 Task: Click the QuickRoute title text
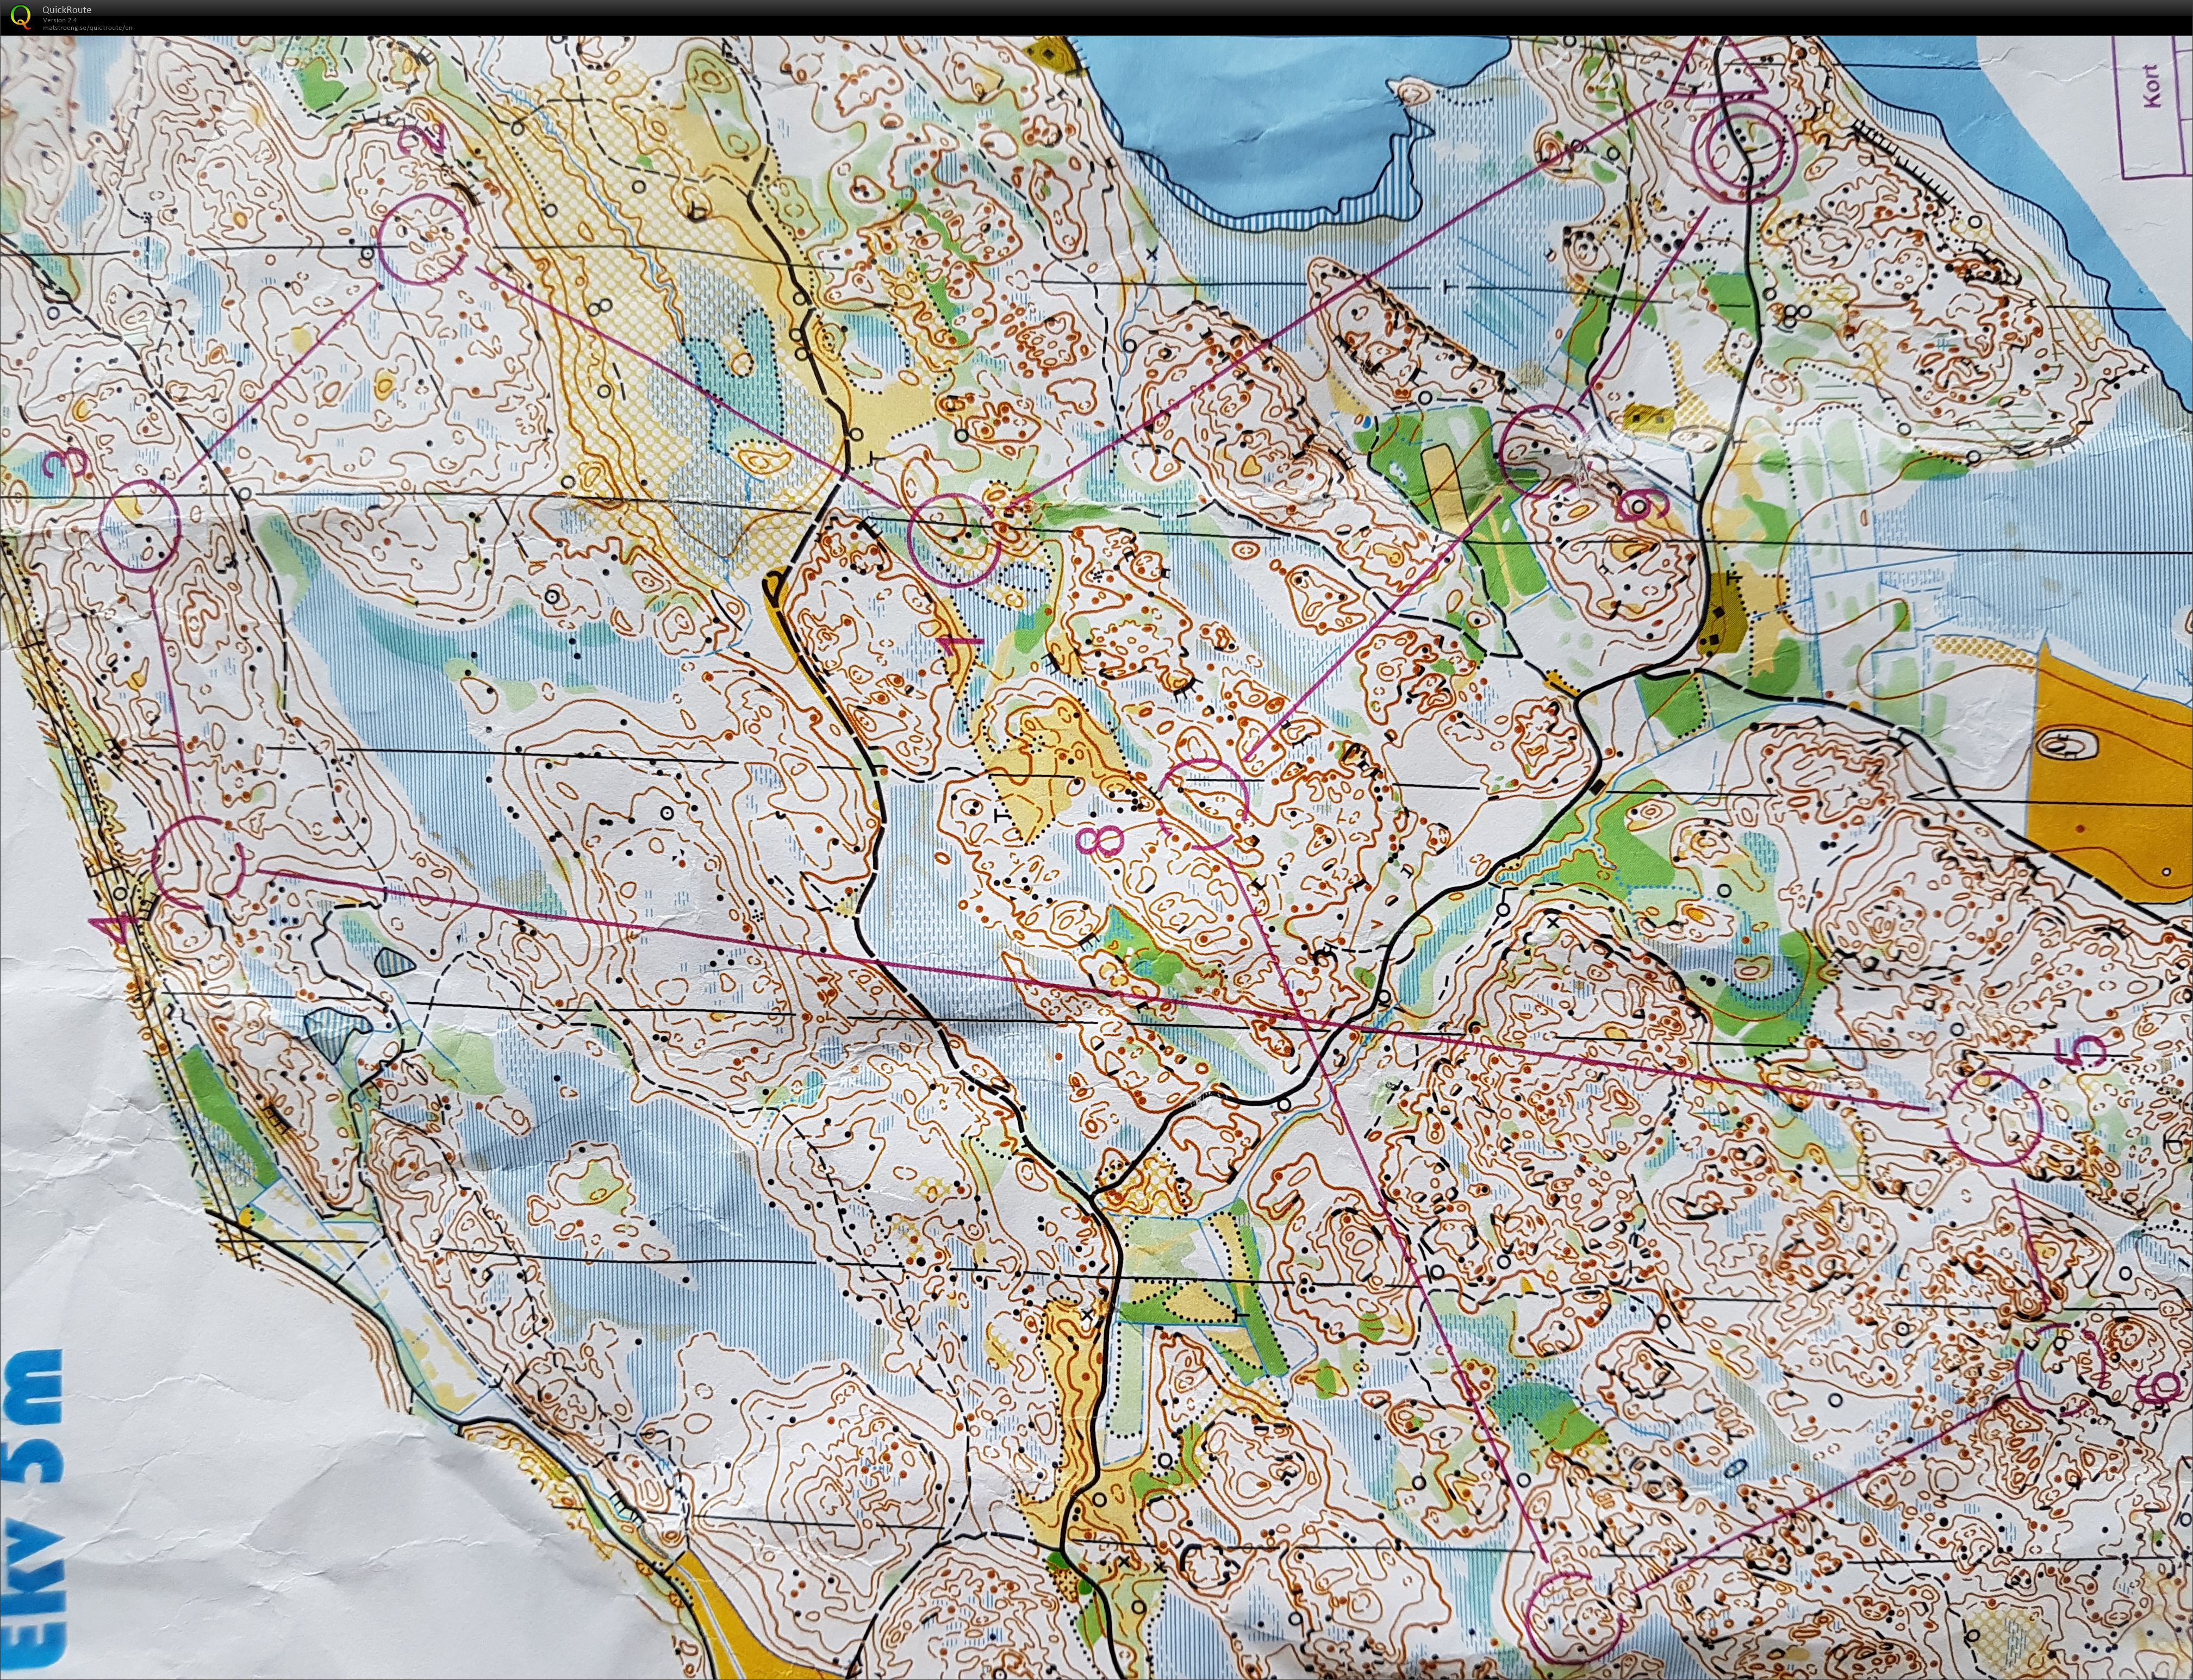point(68,9)
